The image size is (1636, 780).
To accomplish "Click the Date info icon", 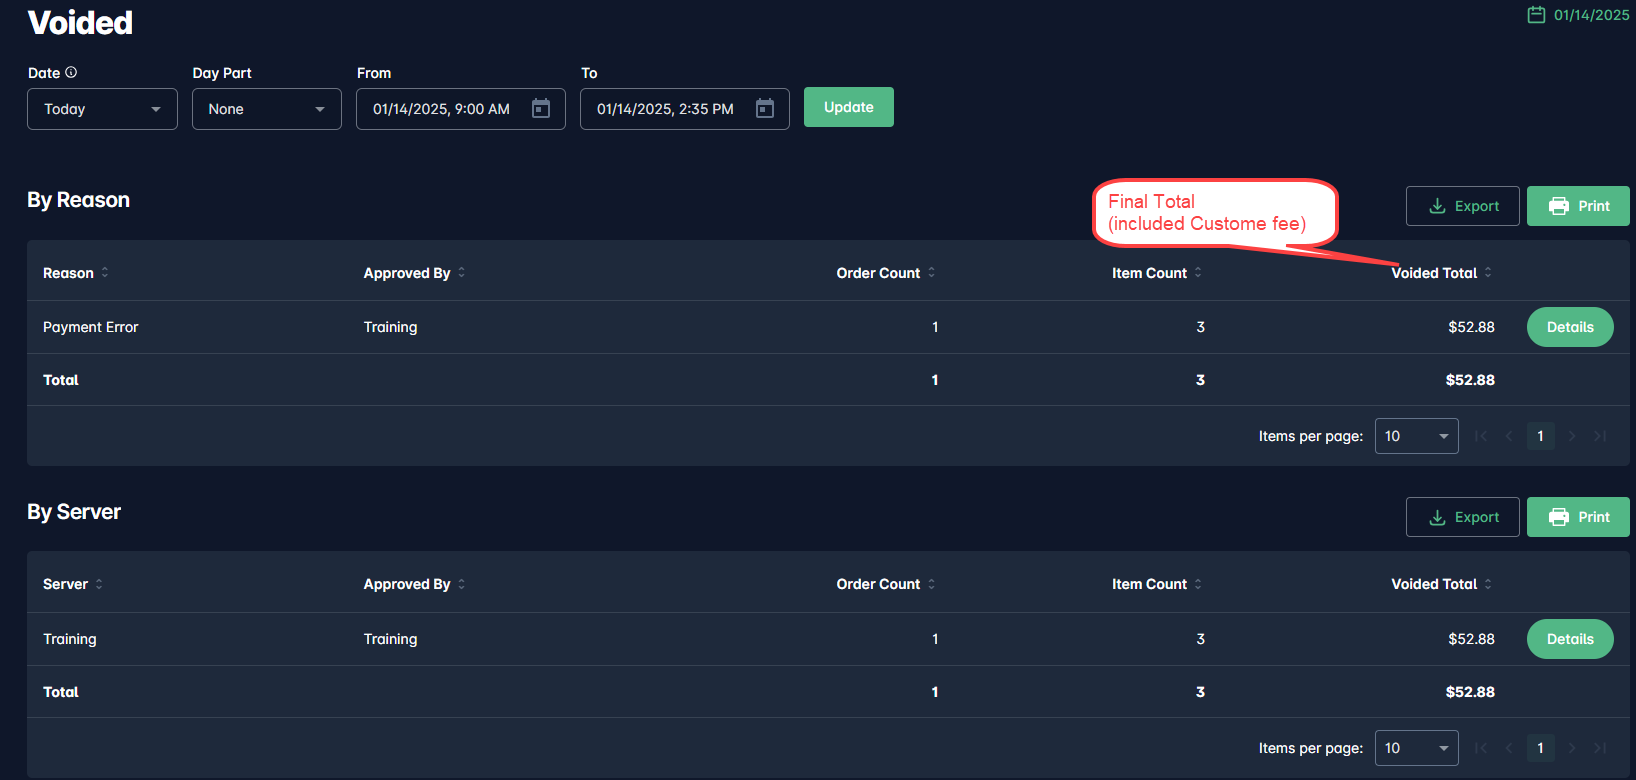I will [71, 72].
